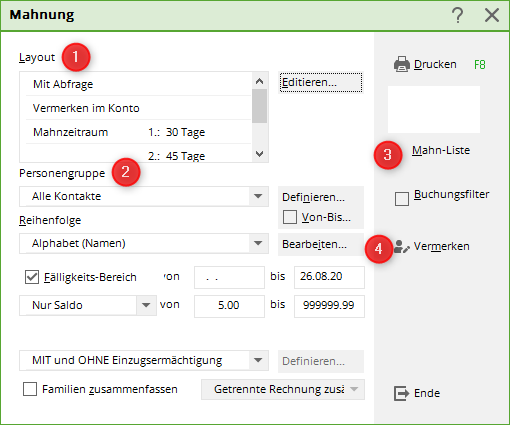Click the Ende exit icon
This screenshot has width=510, height=425.
[x=401, y=393]
